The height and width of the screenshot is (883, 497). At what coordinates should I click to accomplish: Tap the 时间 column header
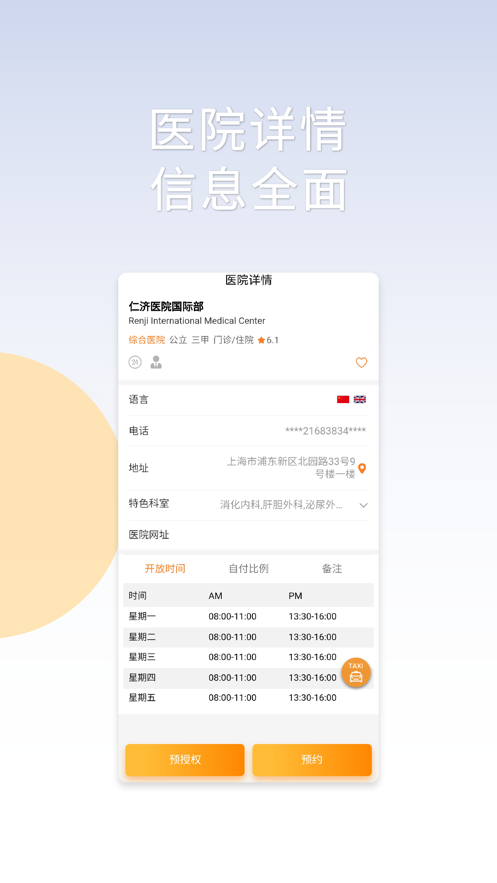click(x=137, y=596)
